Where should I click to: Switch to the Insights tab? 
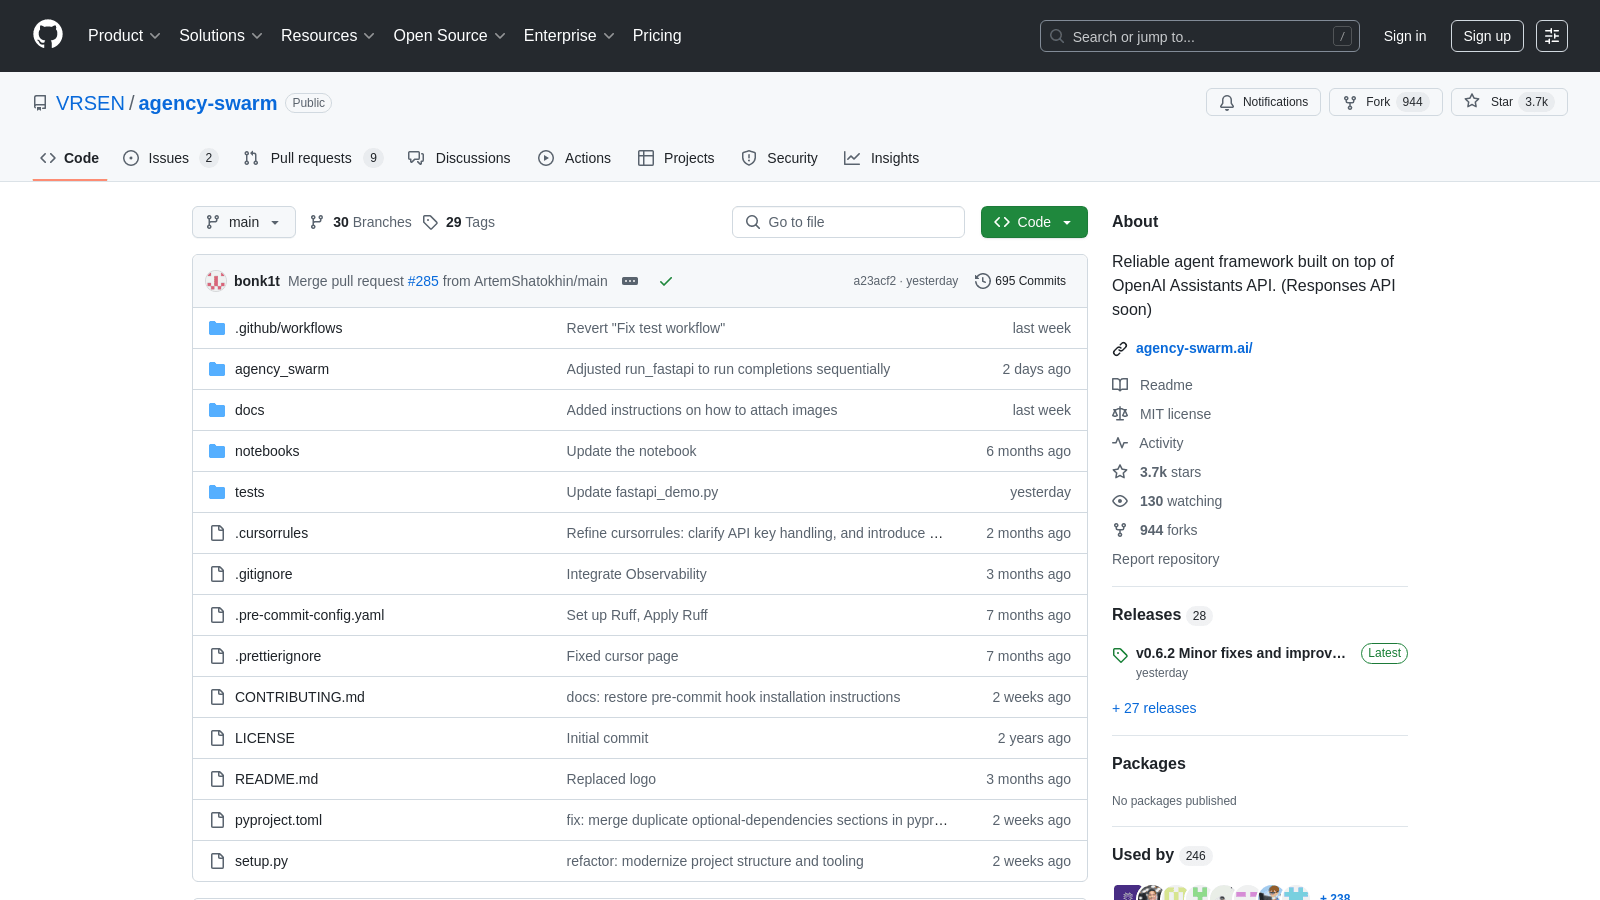881,158
